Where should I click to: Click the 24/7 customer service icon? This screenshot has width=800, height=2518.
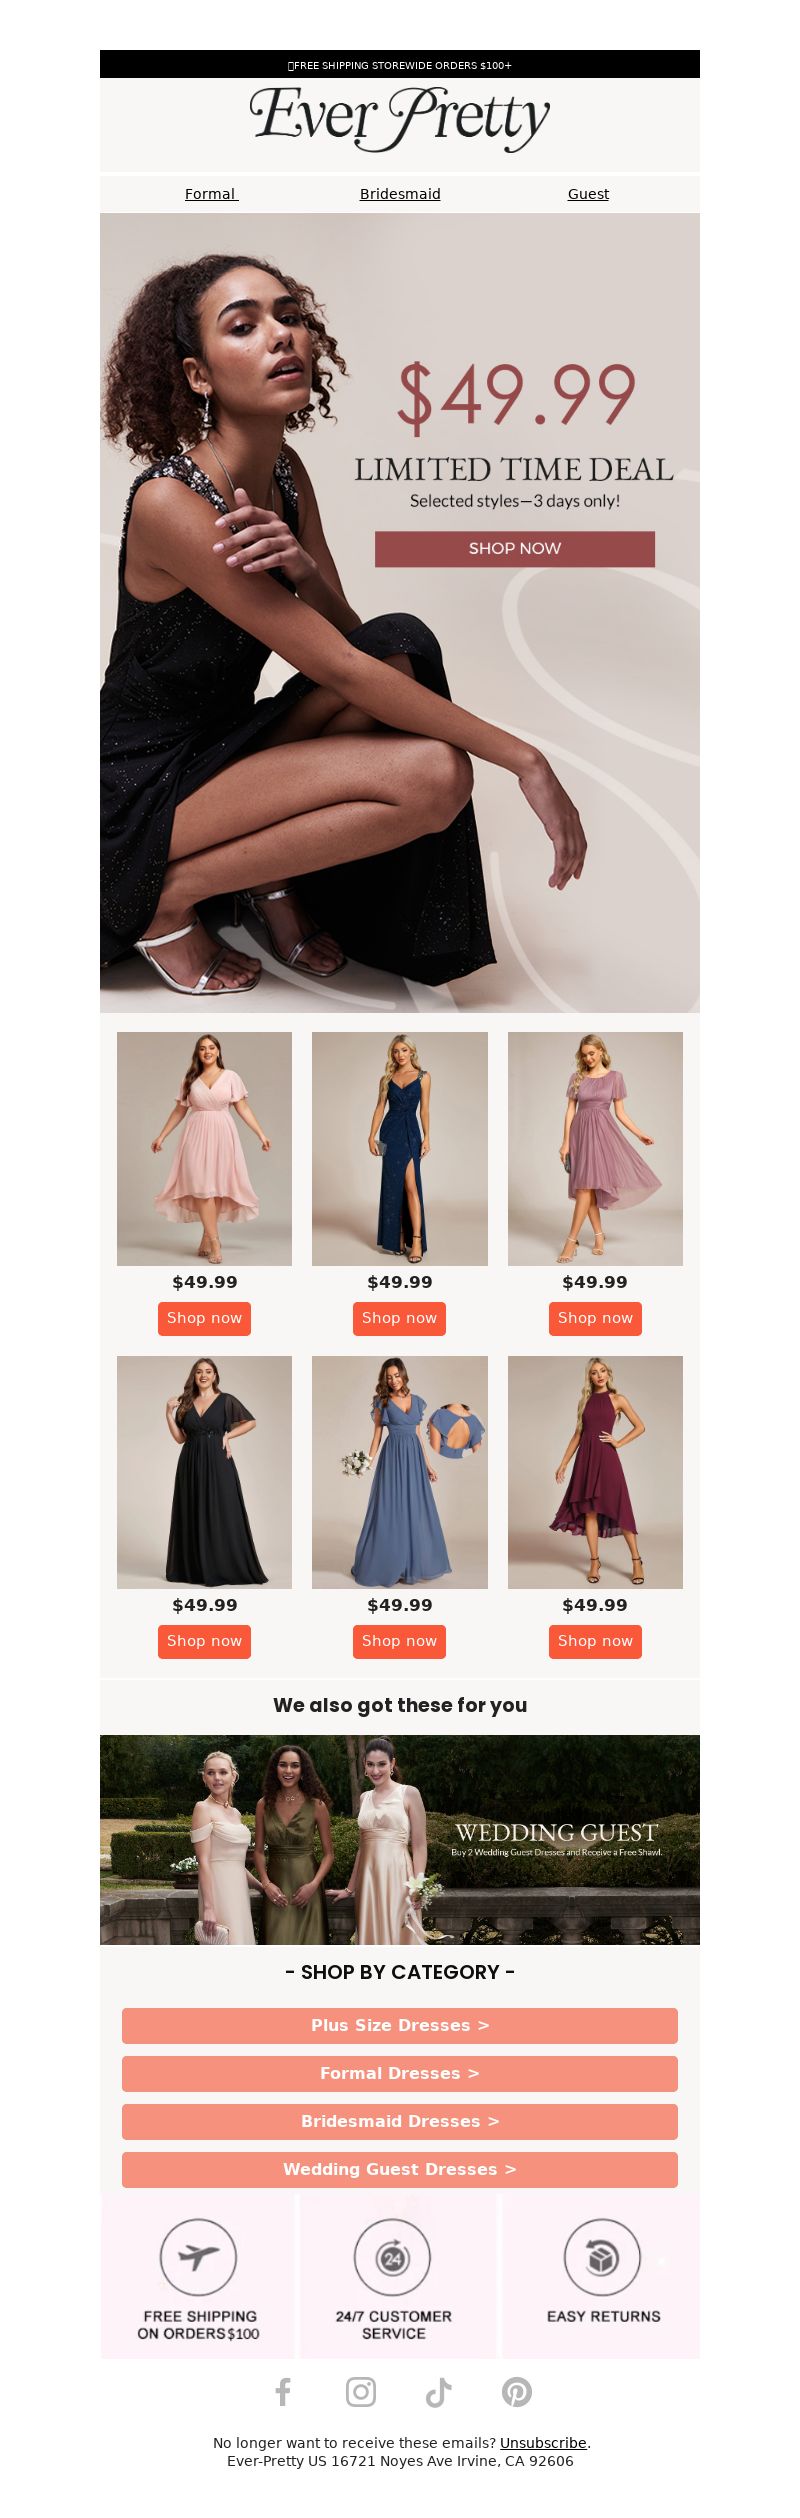point(393,2257)
